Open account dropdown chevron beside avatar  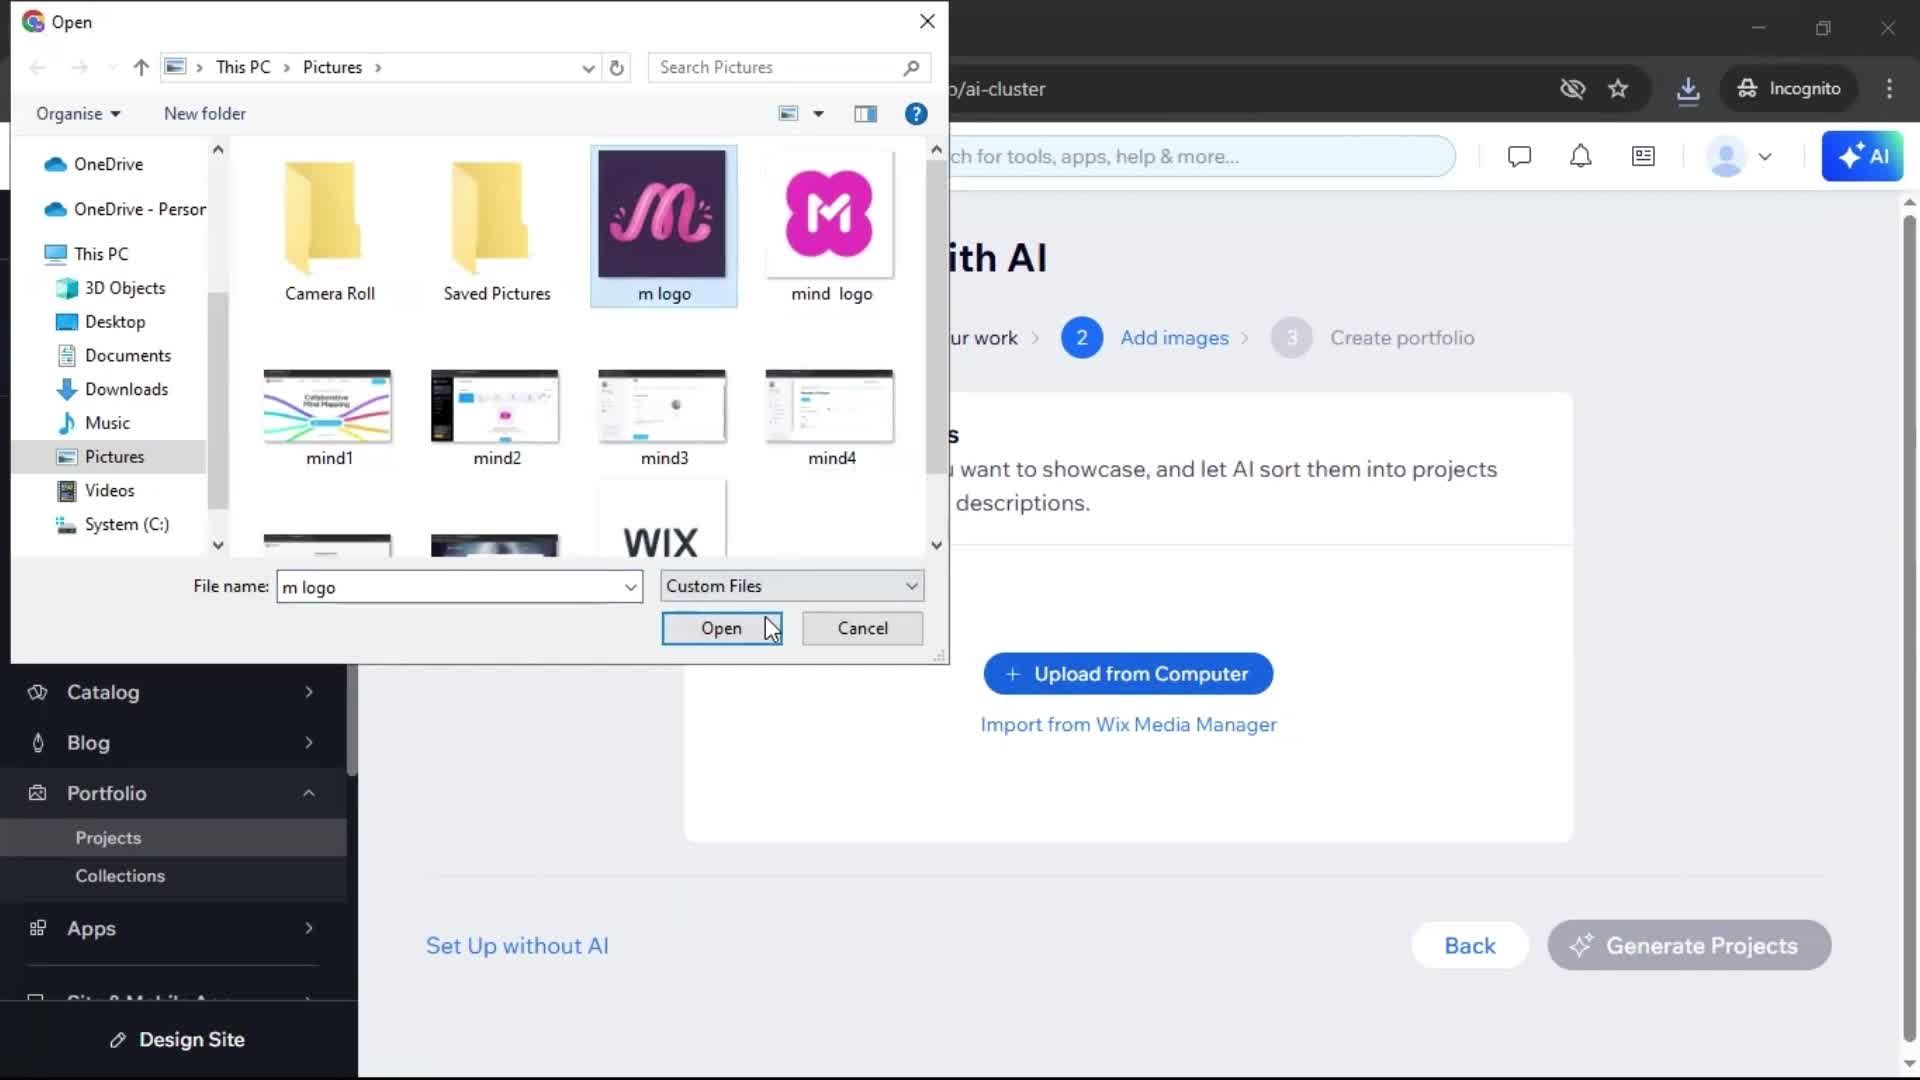tap(1765, 157)
